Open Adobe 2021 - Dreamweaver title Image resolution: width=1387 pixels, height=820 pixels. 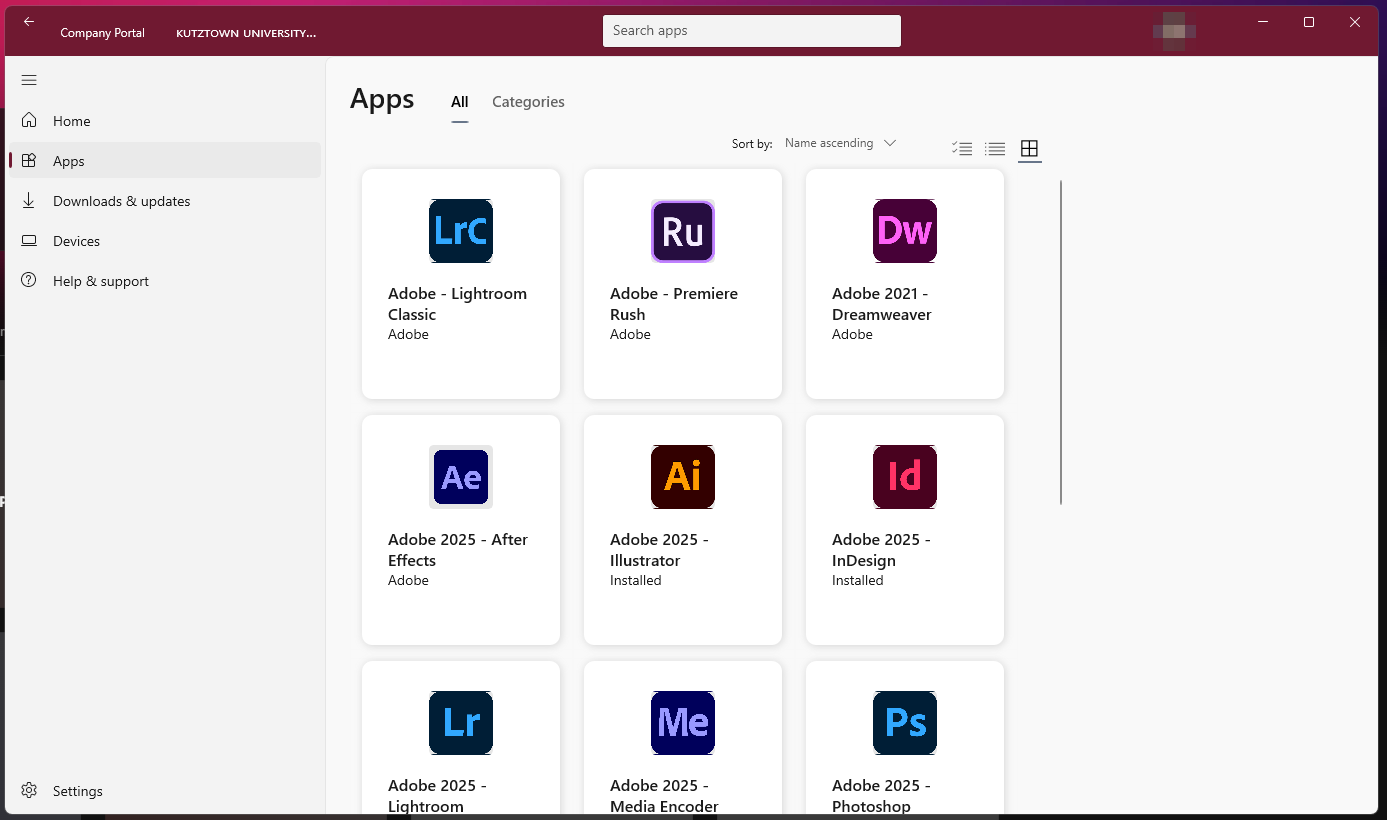click(x=882, y=304)
